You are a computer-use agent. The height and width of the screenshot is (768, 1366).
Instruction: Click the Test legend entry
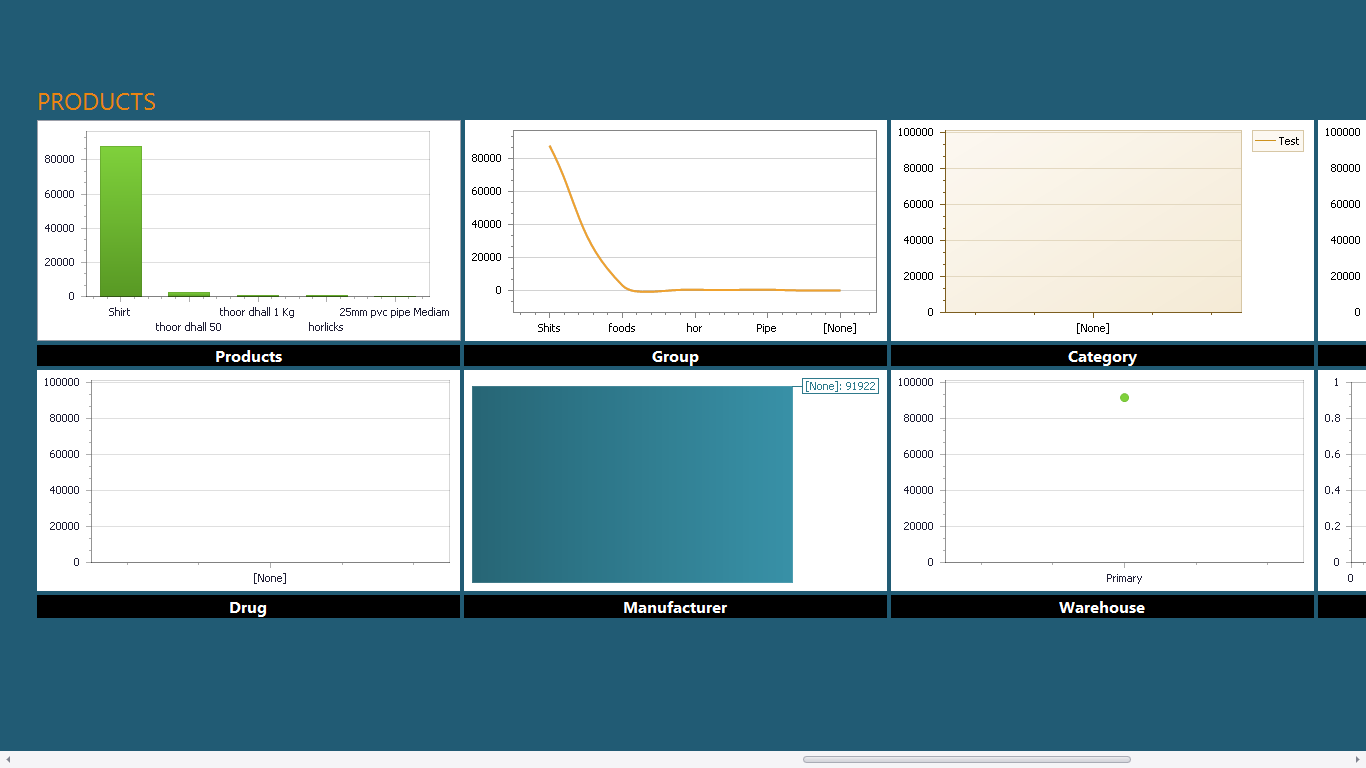(1277, 141)
